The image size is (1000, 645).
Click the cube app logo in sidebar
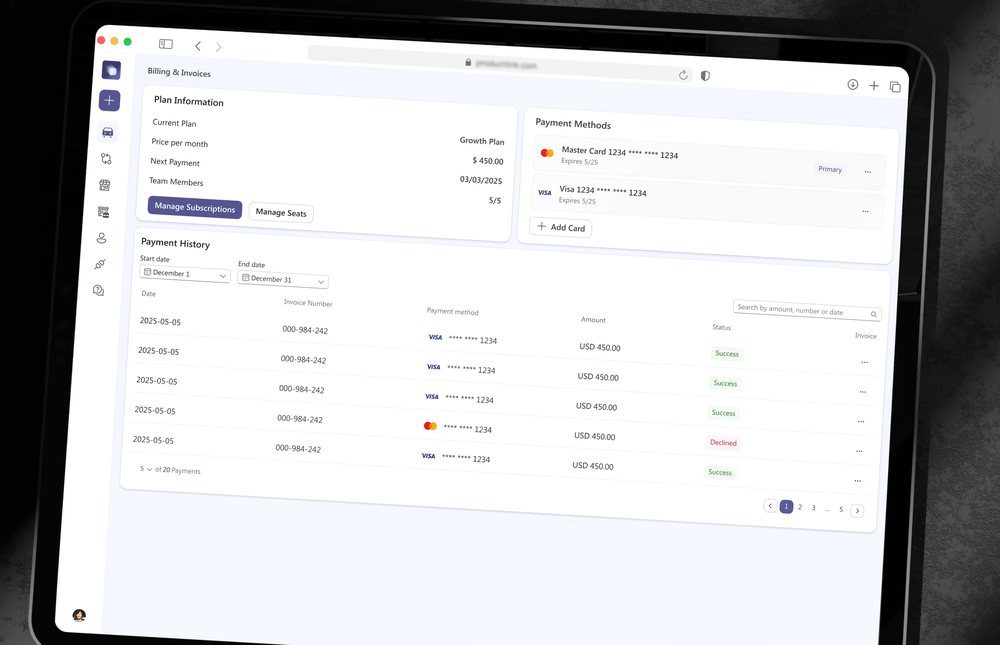point(111,70)
